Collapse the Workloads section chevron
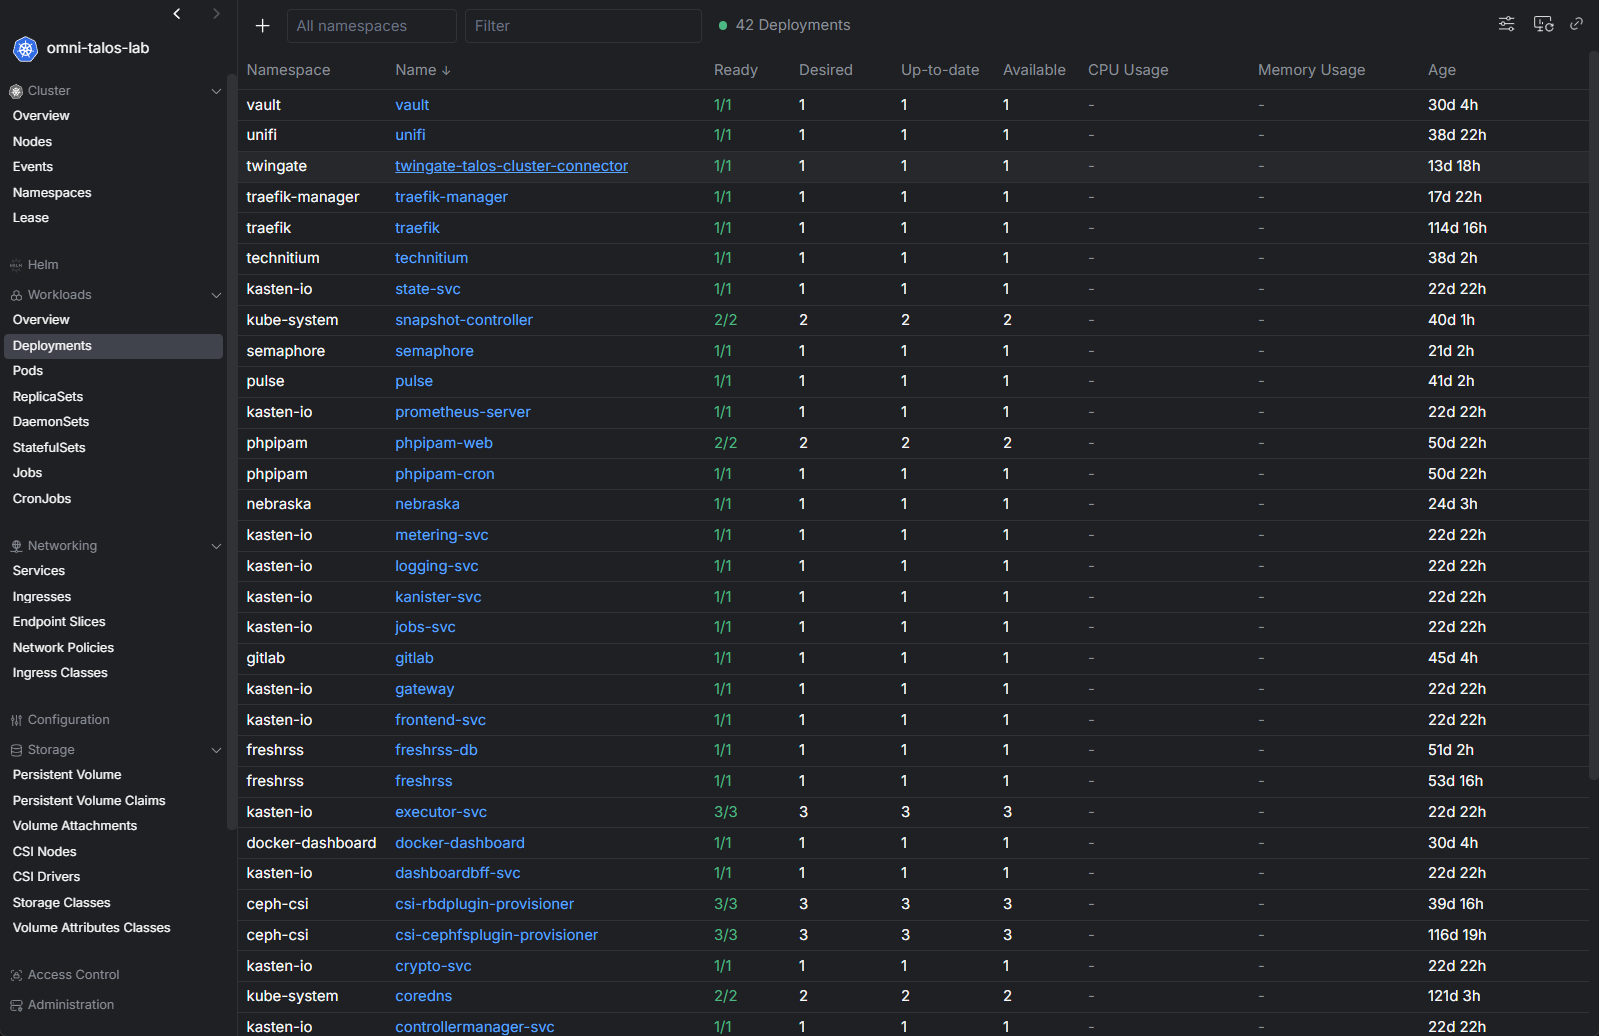 click(x=216, y=295)
